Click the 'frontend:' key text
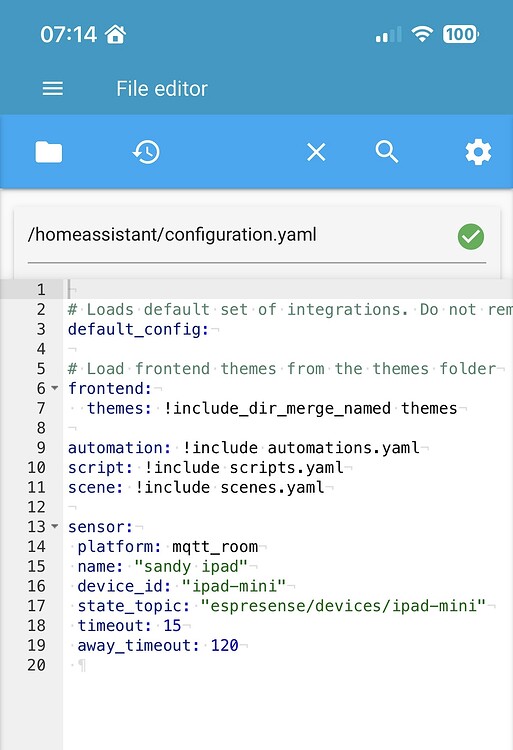 click(x=109, y=388)
